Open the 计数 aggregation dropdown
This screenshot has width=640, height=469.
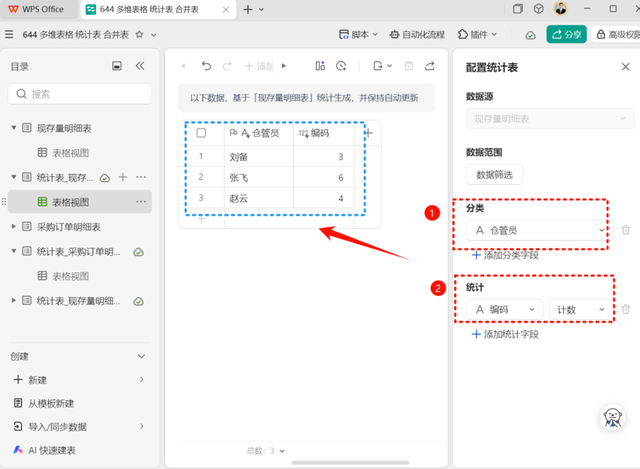coord(581,309)
